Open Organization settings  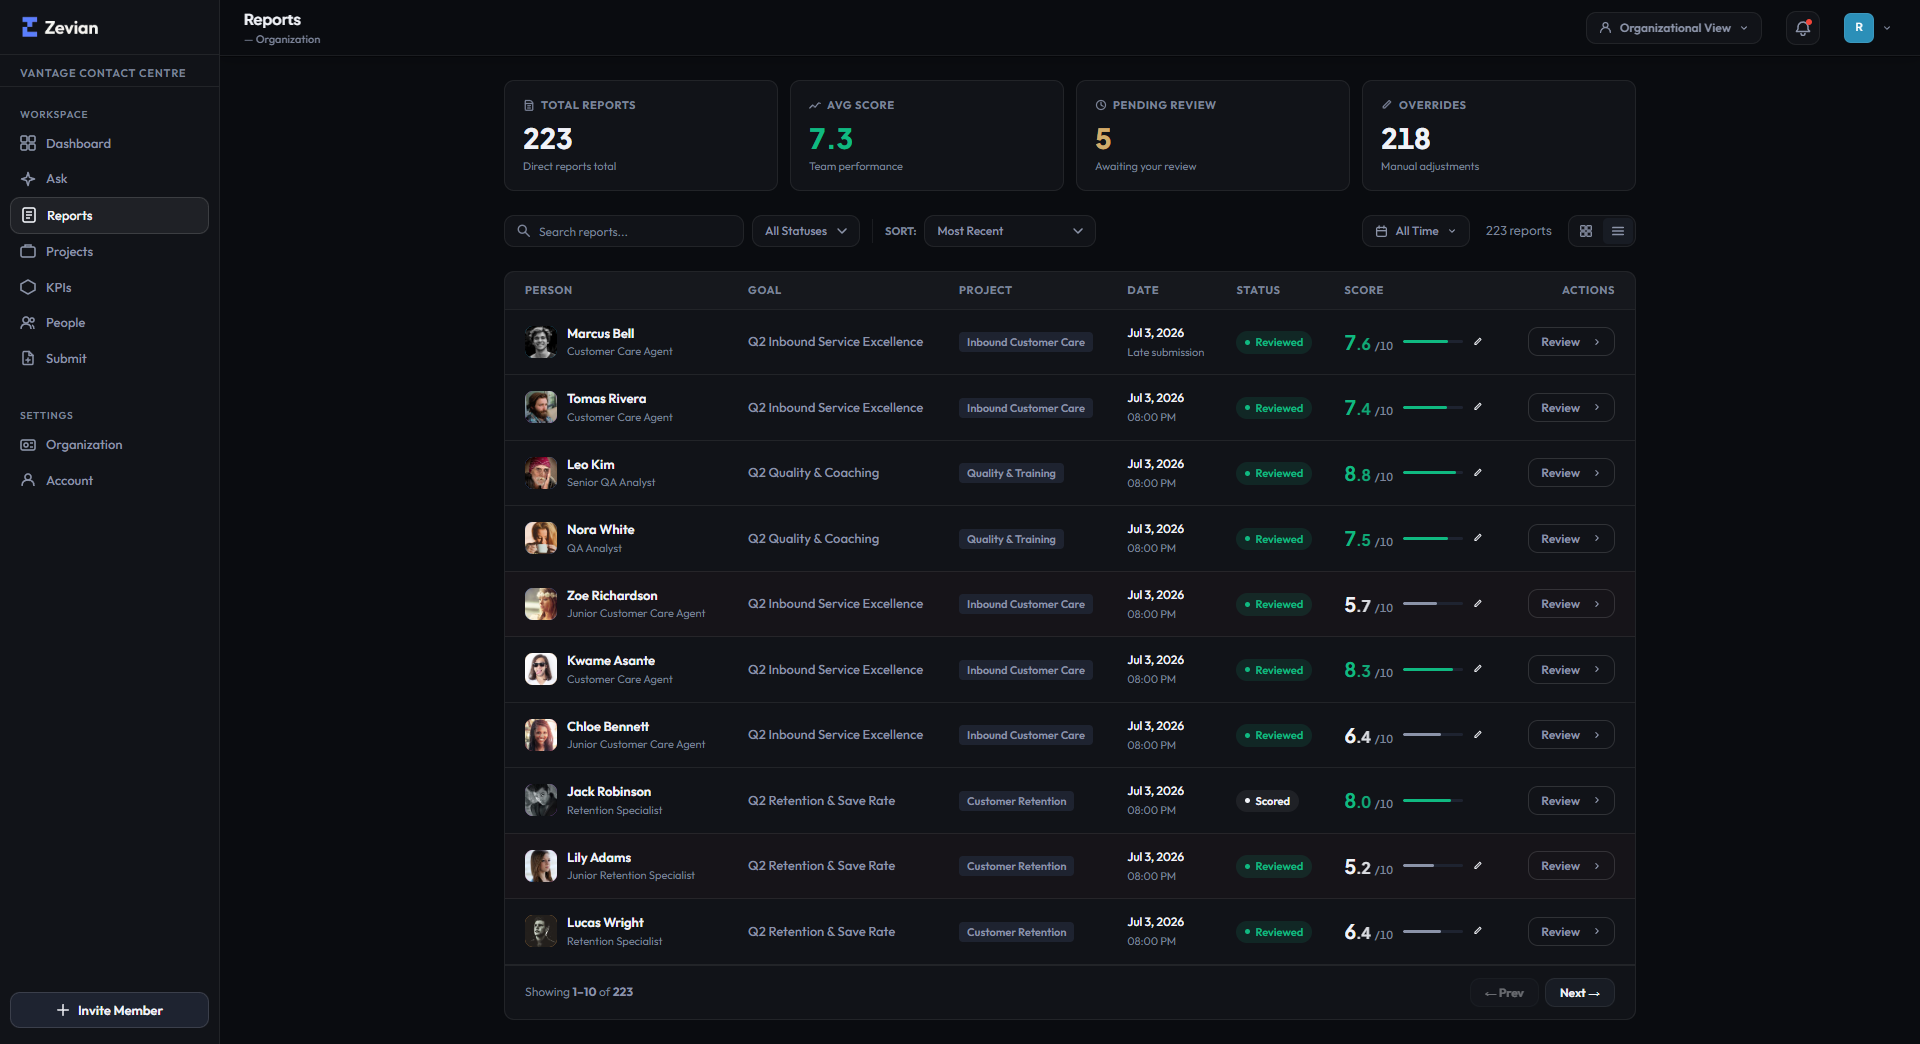(109, 445)
